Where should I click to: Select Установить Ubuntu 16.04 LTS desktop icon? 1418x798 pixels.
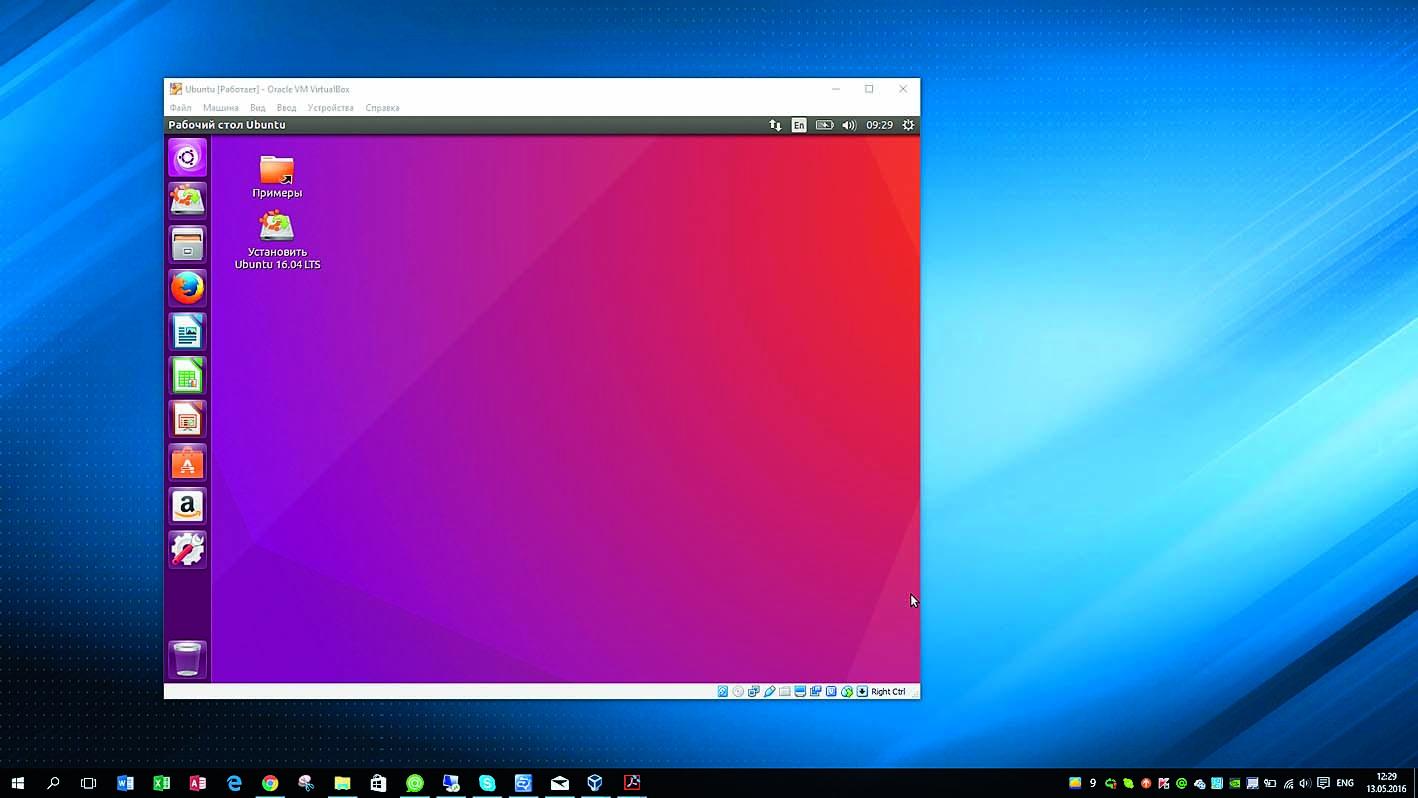(x=277, y=227)
